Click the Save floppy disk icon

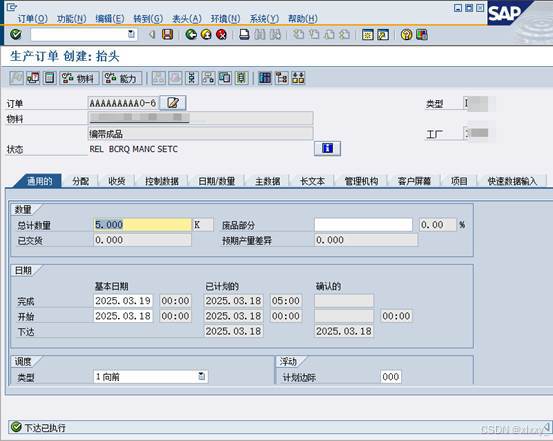pos(167,35)
